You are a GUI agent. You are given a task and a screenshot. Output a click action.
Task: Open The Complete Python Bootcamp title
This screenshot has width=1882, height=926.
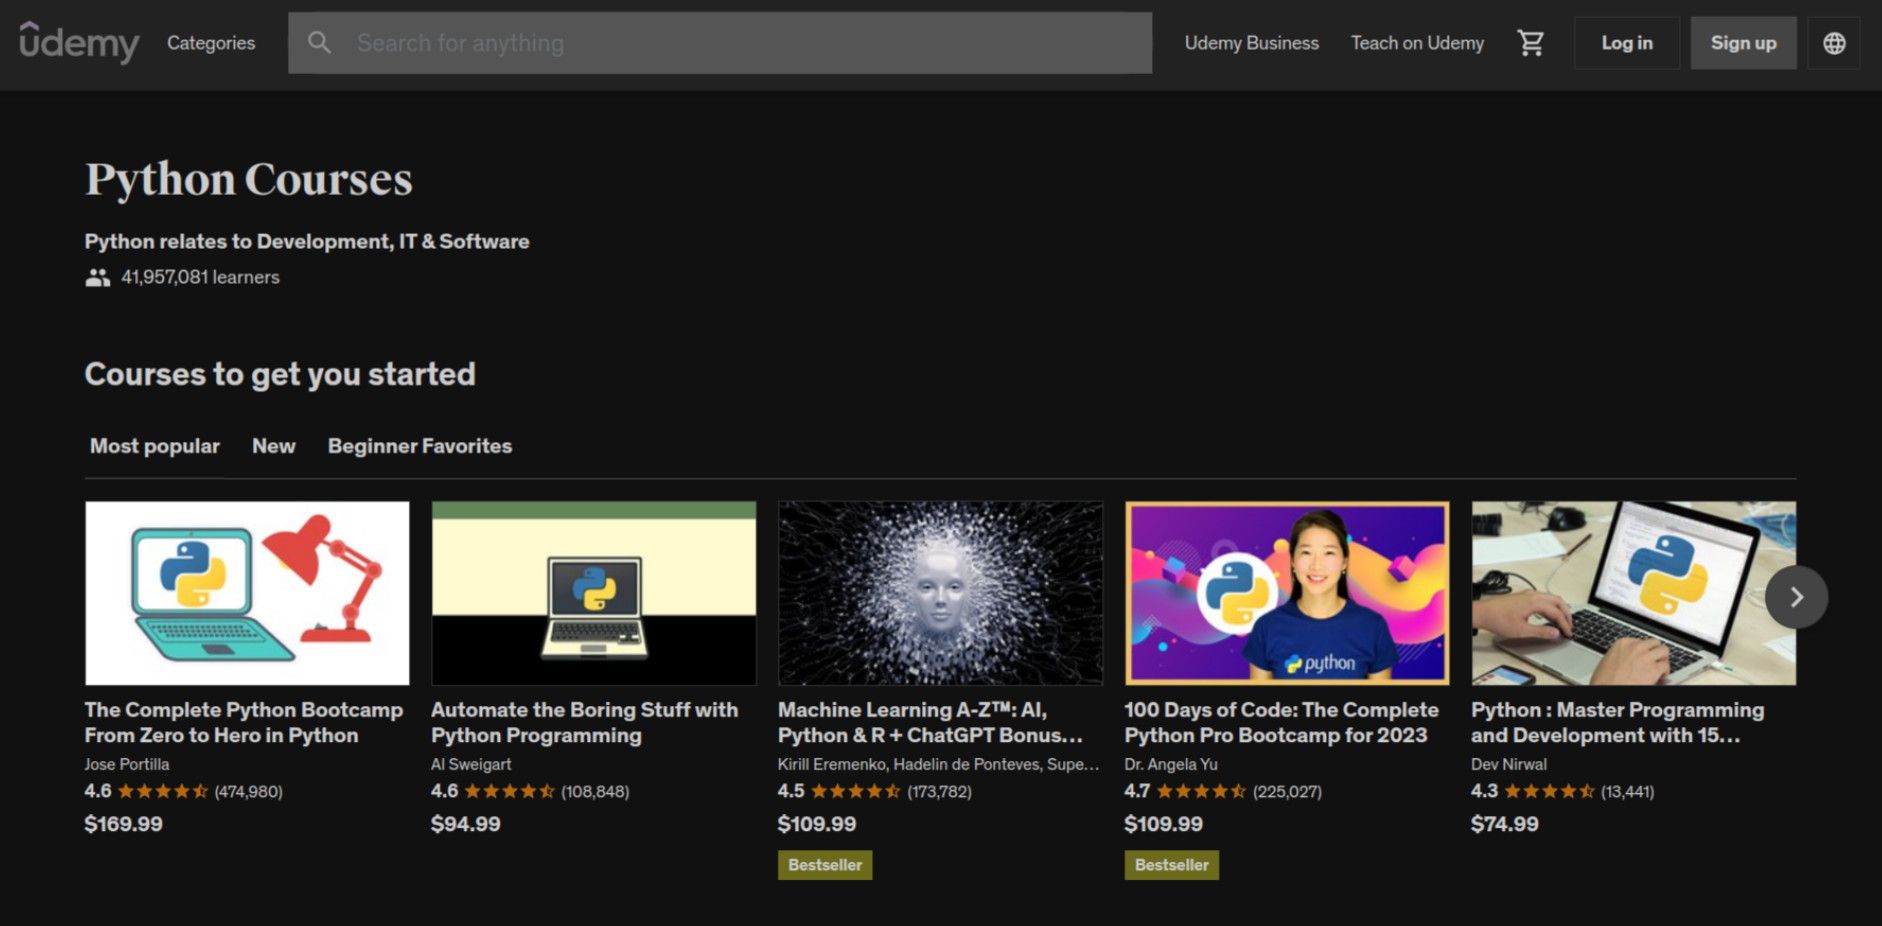244,722
